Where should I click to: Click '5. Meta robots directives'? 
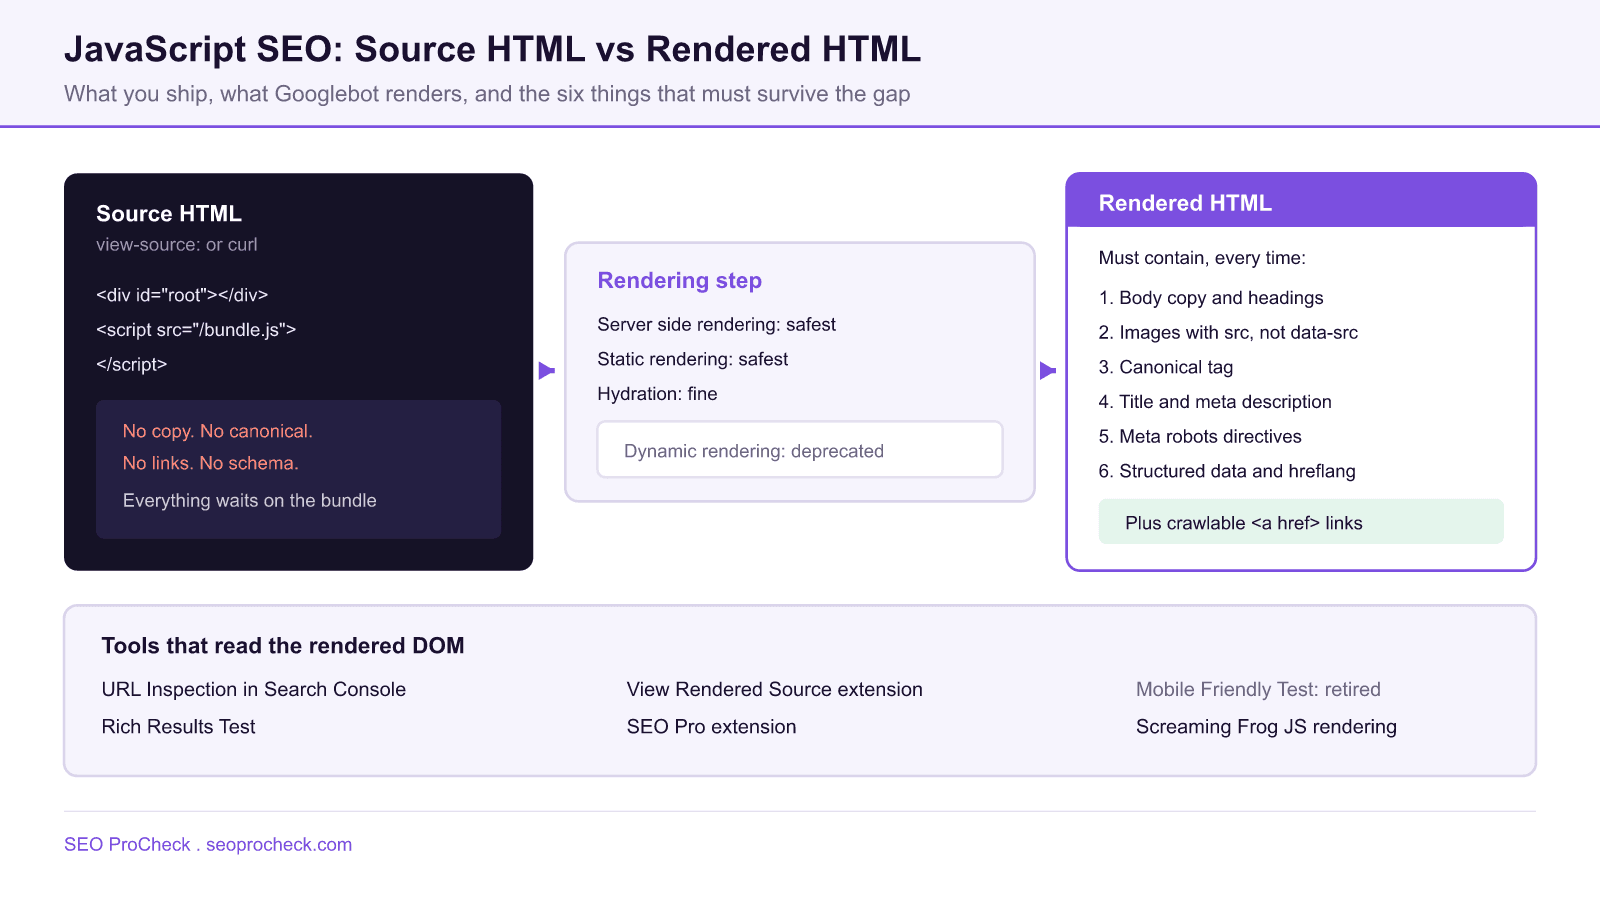[x=1200, y=437]
